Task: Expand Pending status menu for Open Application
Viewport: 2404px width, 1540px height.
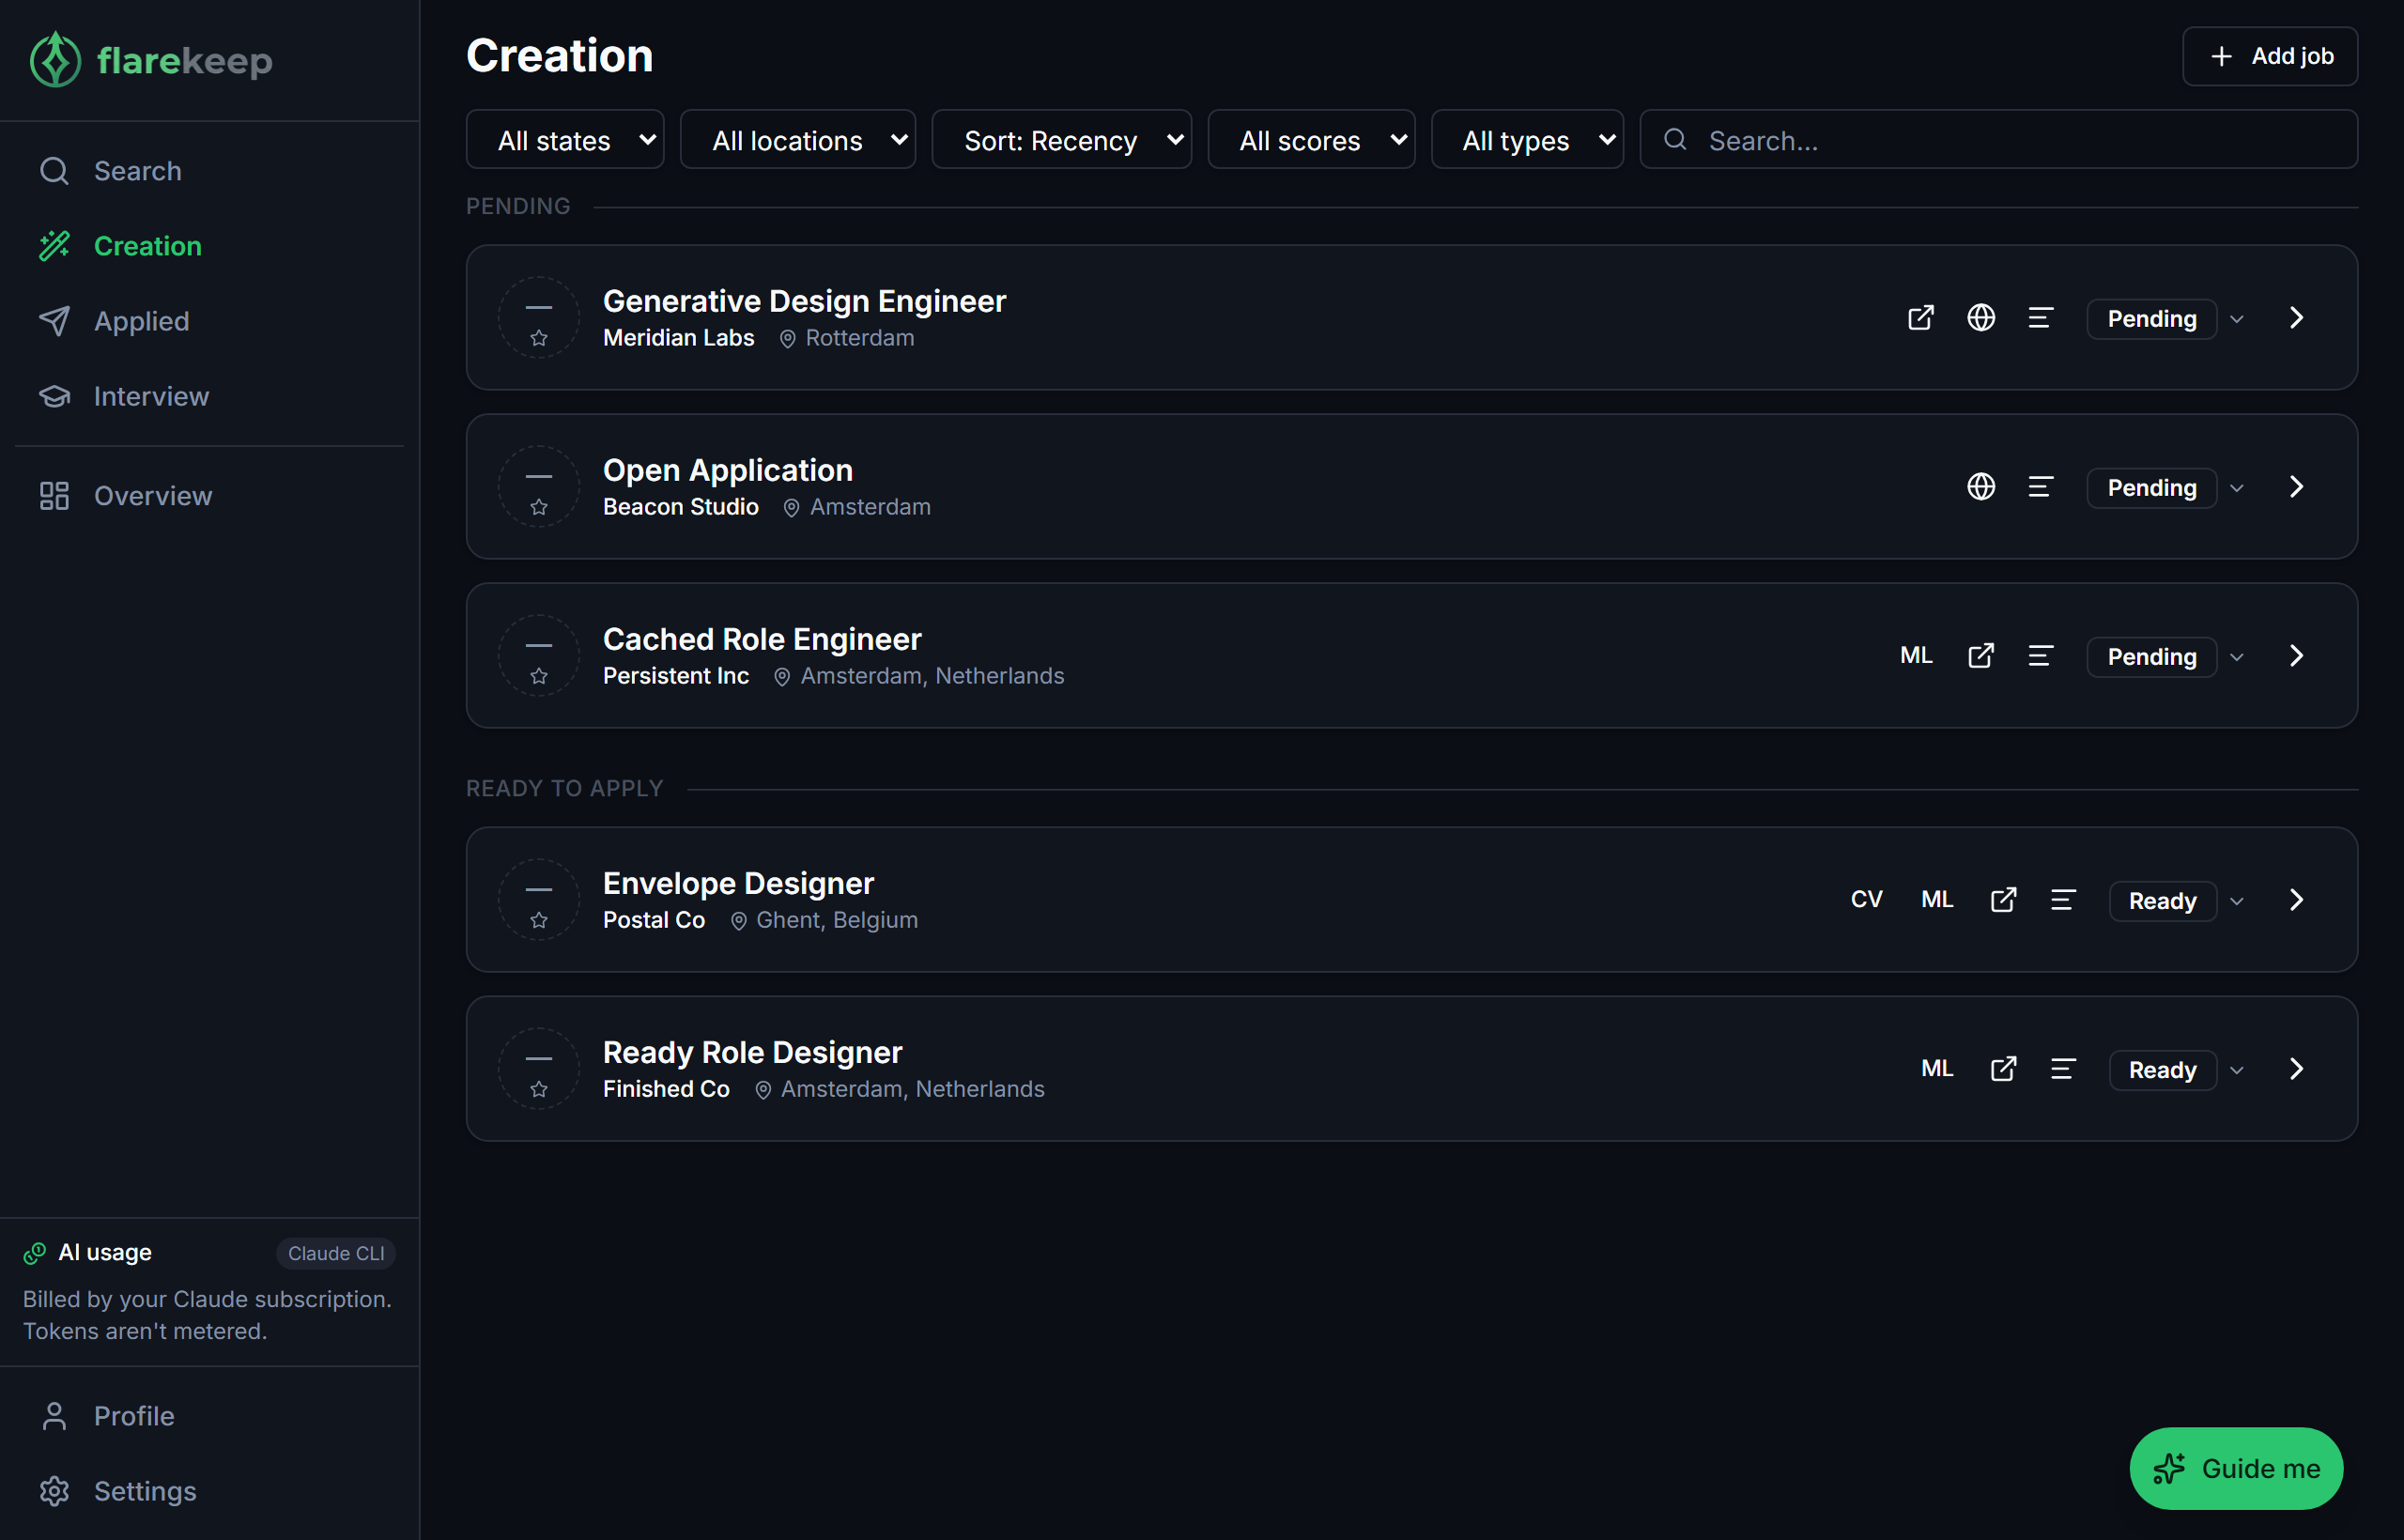Action: coord(2236,488)
